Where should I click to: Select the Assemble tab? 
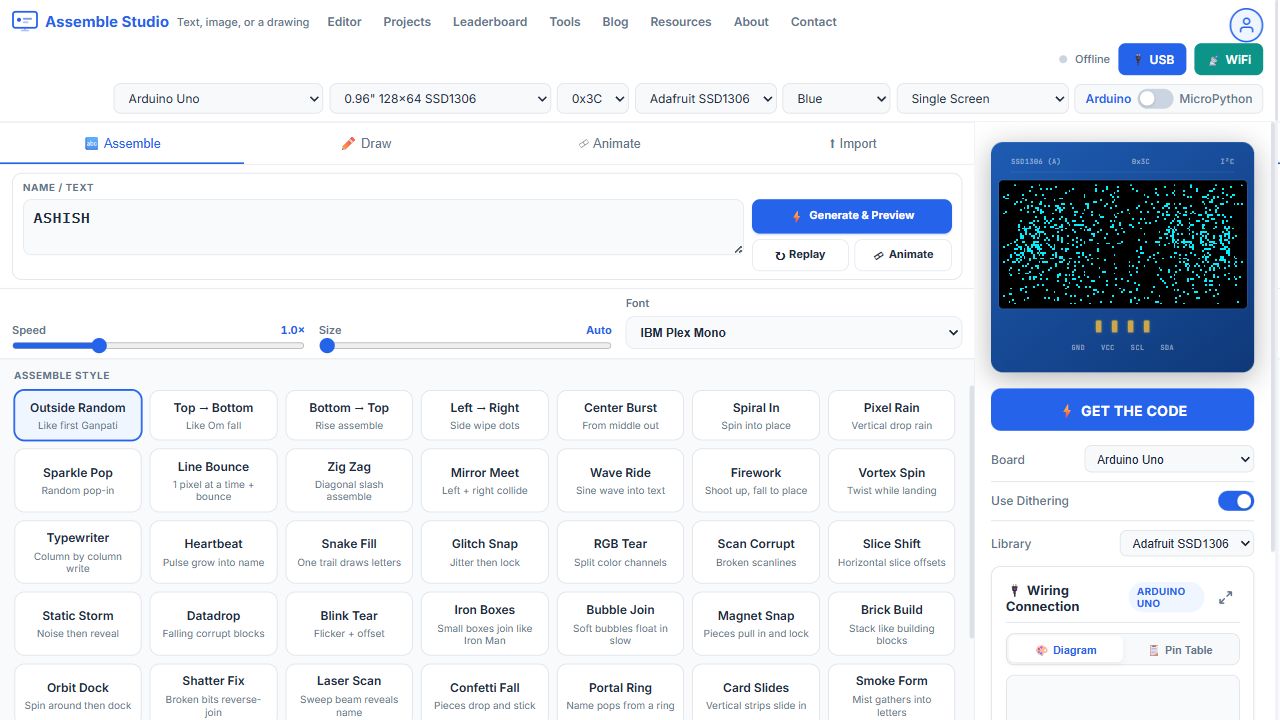122,144
